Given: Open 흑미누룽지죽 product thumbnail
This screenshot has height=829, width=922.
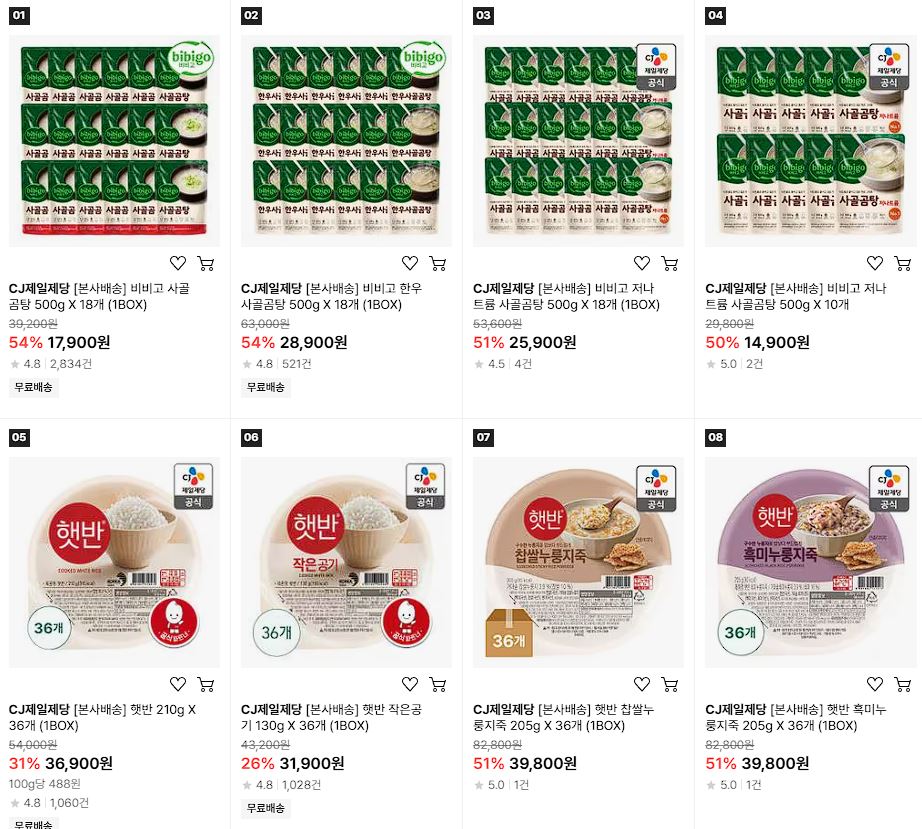Looking at the screenshot, I should (810, 562).
